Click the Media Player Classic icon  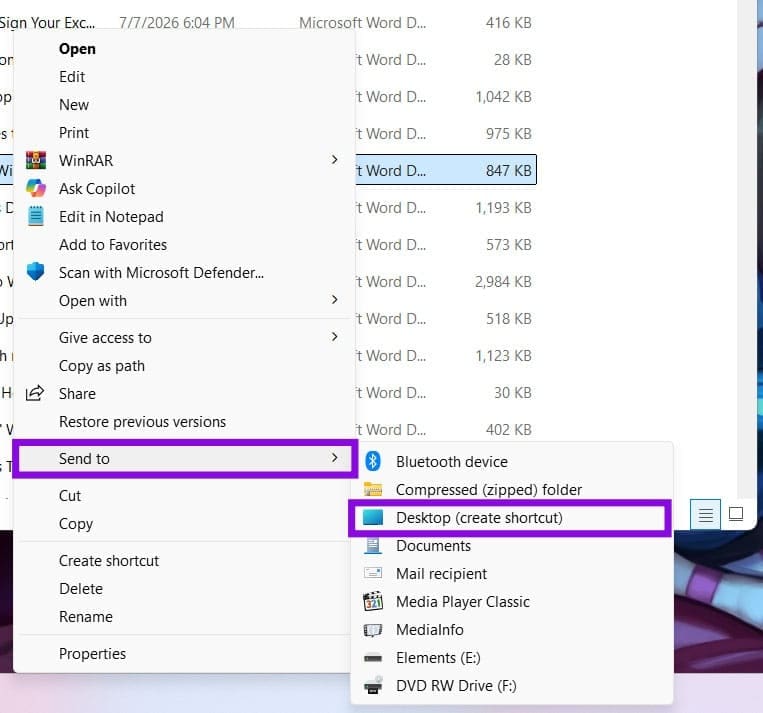point(373,601)
